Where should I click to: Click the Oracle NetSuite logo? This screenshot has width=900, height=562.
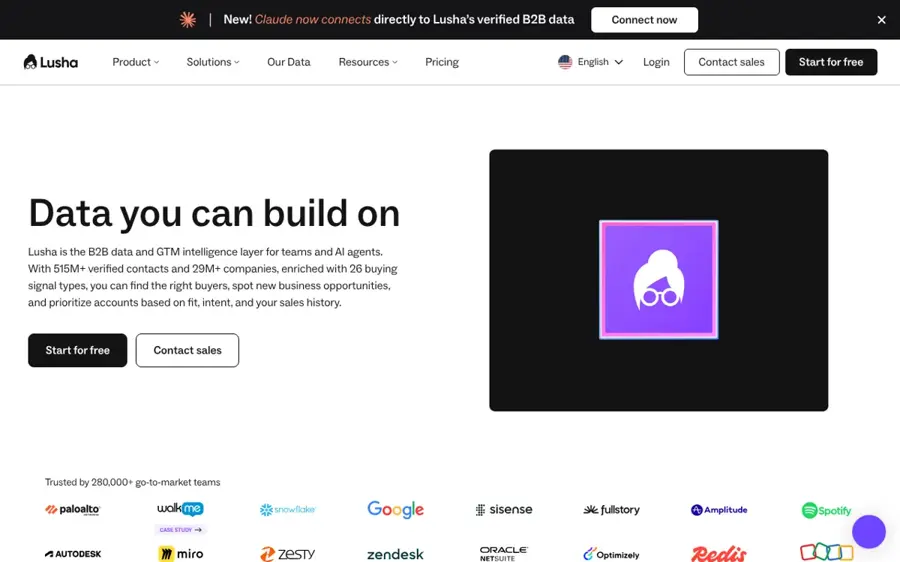[504, 554]
